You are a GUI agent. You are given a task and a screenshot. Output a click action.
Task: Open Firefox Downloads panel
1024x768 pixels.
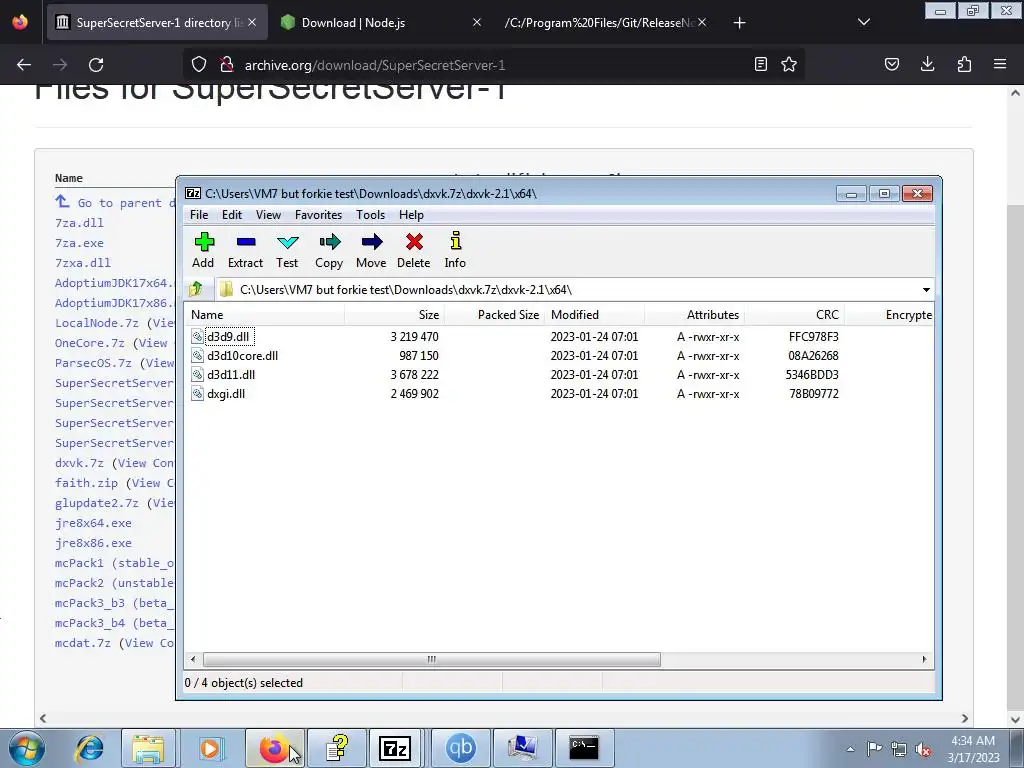[x=927, y=64]
